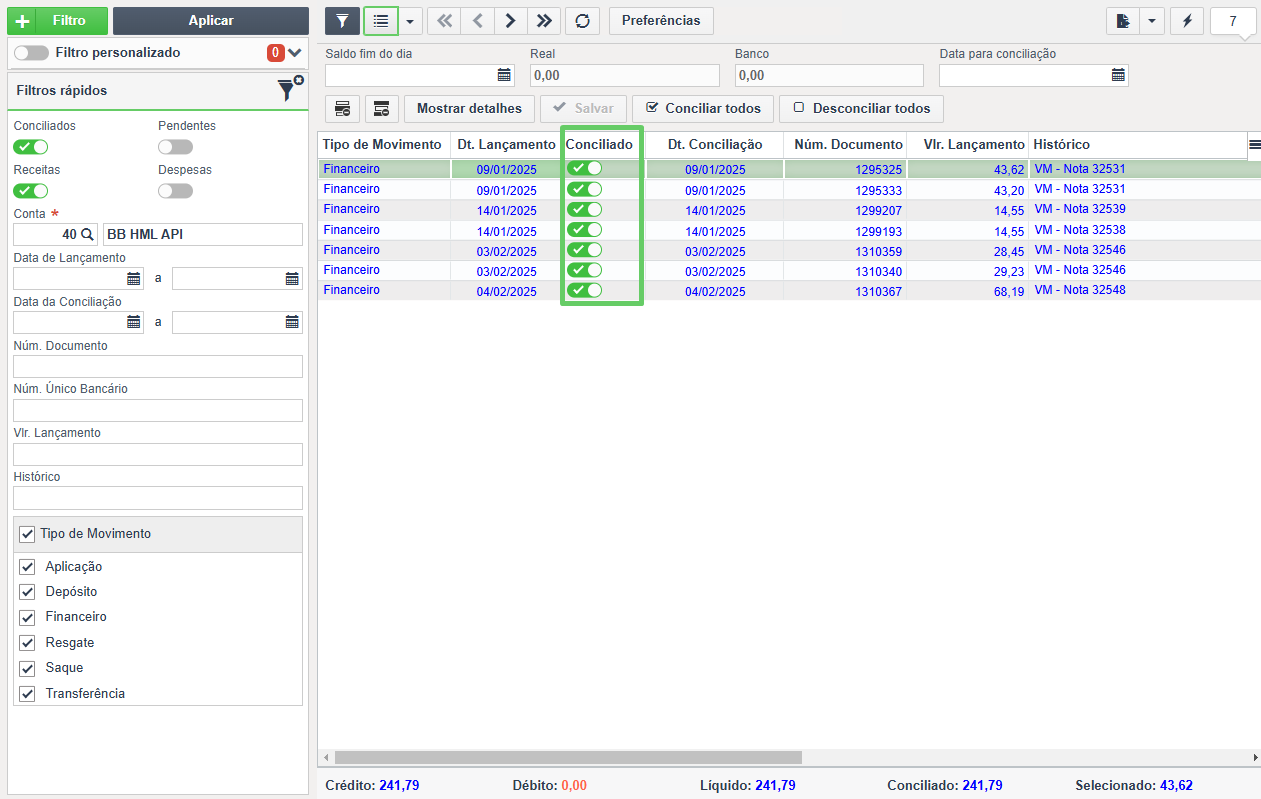Uncheck the Saque checkbox
This screenshot has height=799, width=1261.
(27, 668)
